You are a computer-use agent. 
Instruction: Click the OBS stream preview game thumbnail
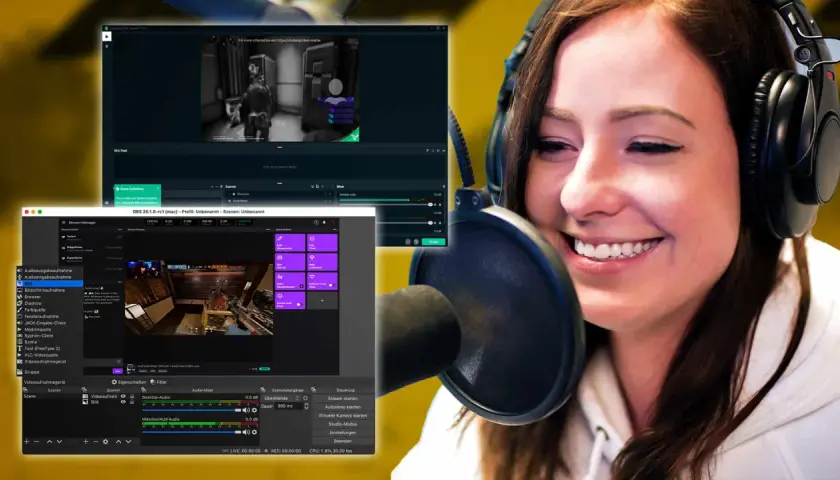(199, 298)
